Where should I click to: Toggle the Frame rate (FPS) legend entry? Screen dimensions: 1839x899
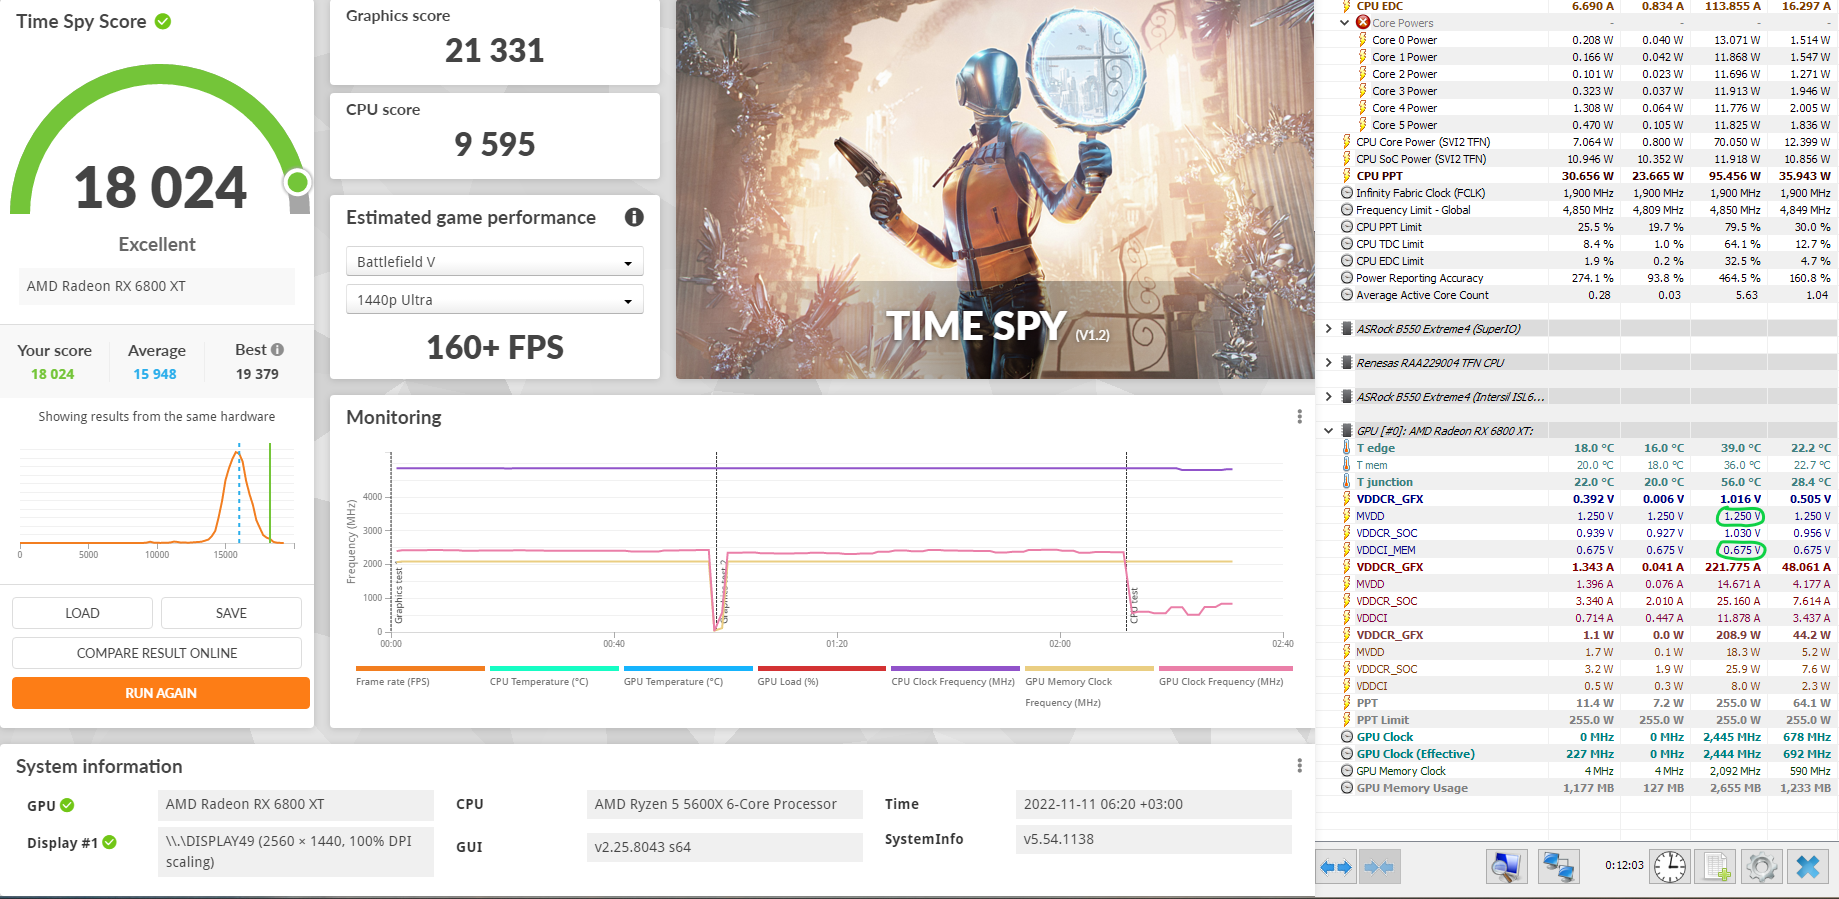(393, 682)
